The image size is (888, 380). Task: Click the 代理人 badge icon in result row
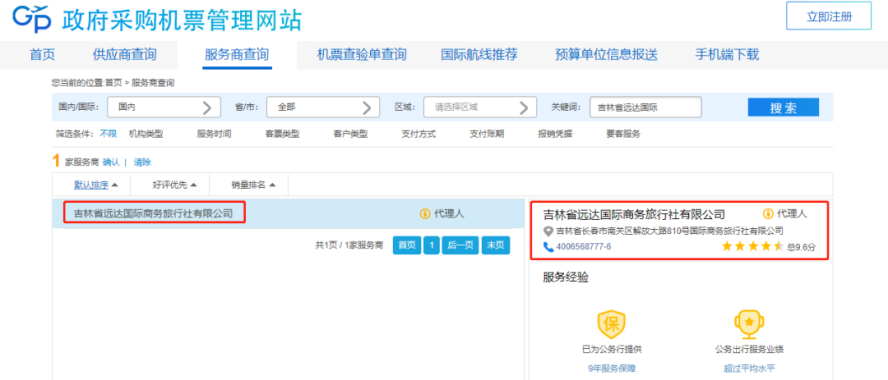pos(424,214)
